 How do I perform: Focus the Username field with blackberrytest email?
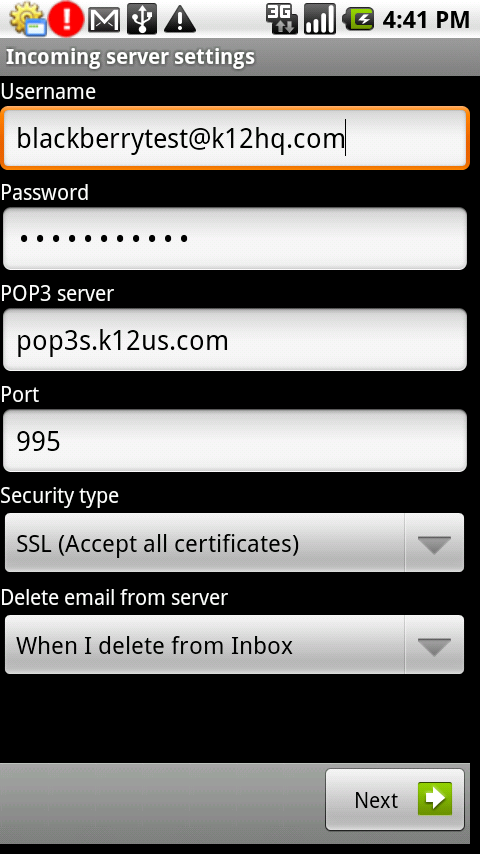(x=235, y=138)
